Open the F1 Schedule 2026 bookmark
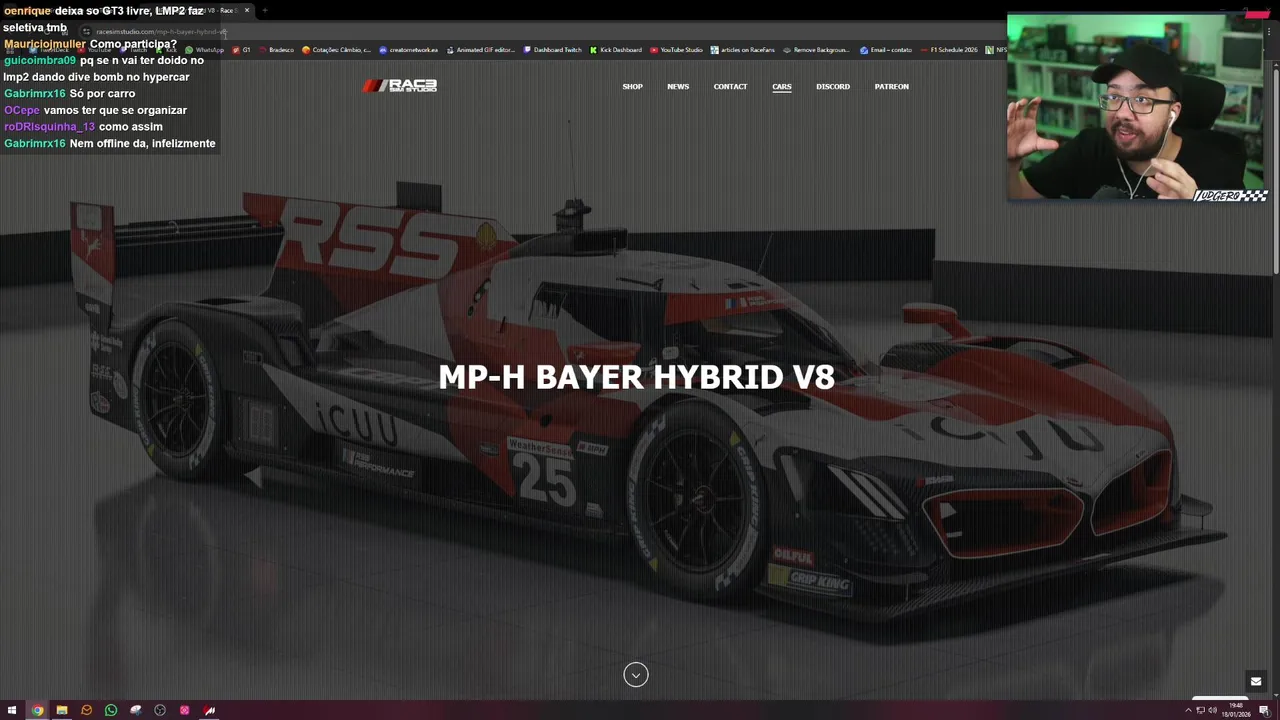The image size is (1280, 720). (x=949, y=50)
